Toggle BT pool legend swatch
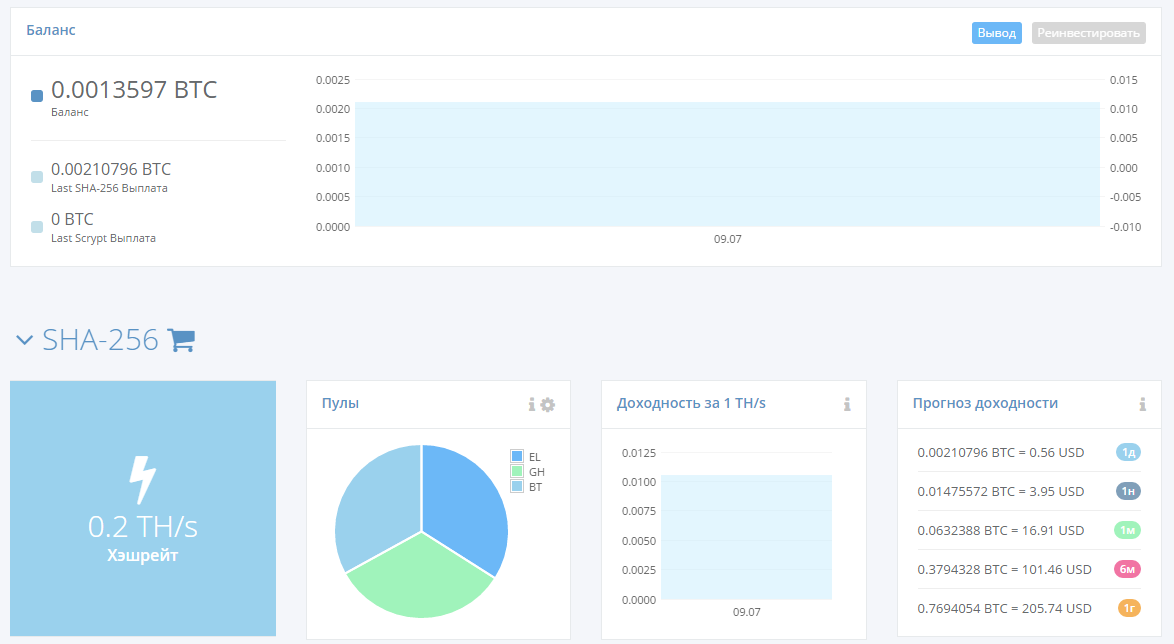The height and width of the screenshot is (644, 1174). coord(517,486)
